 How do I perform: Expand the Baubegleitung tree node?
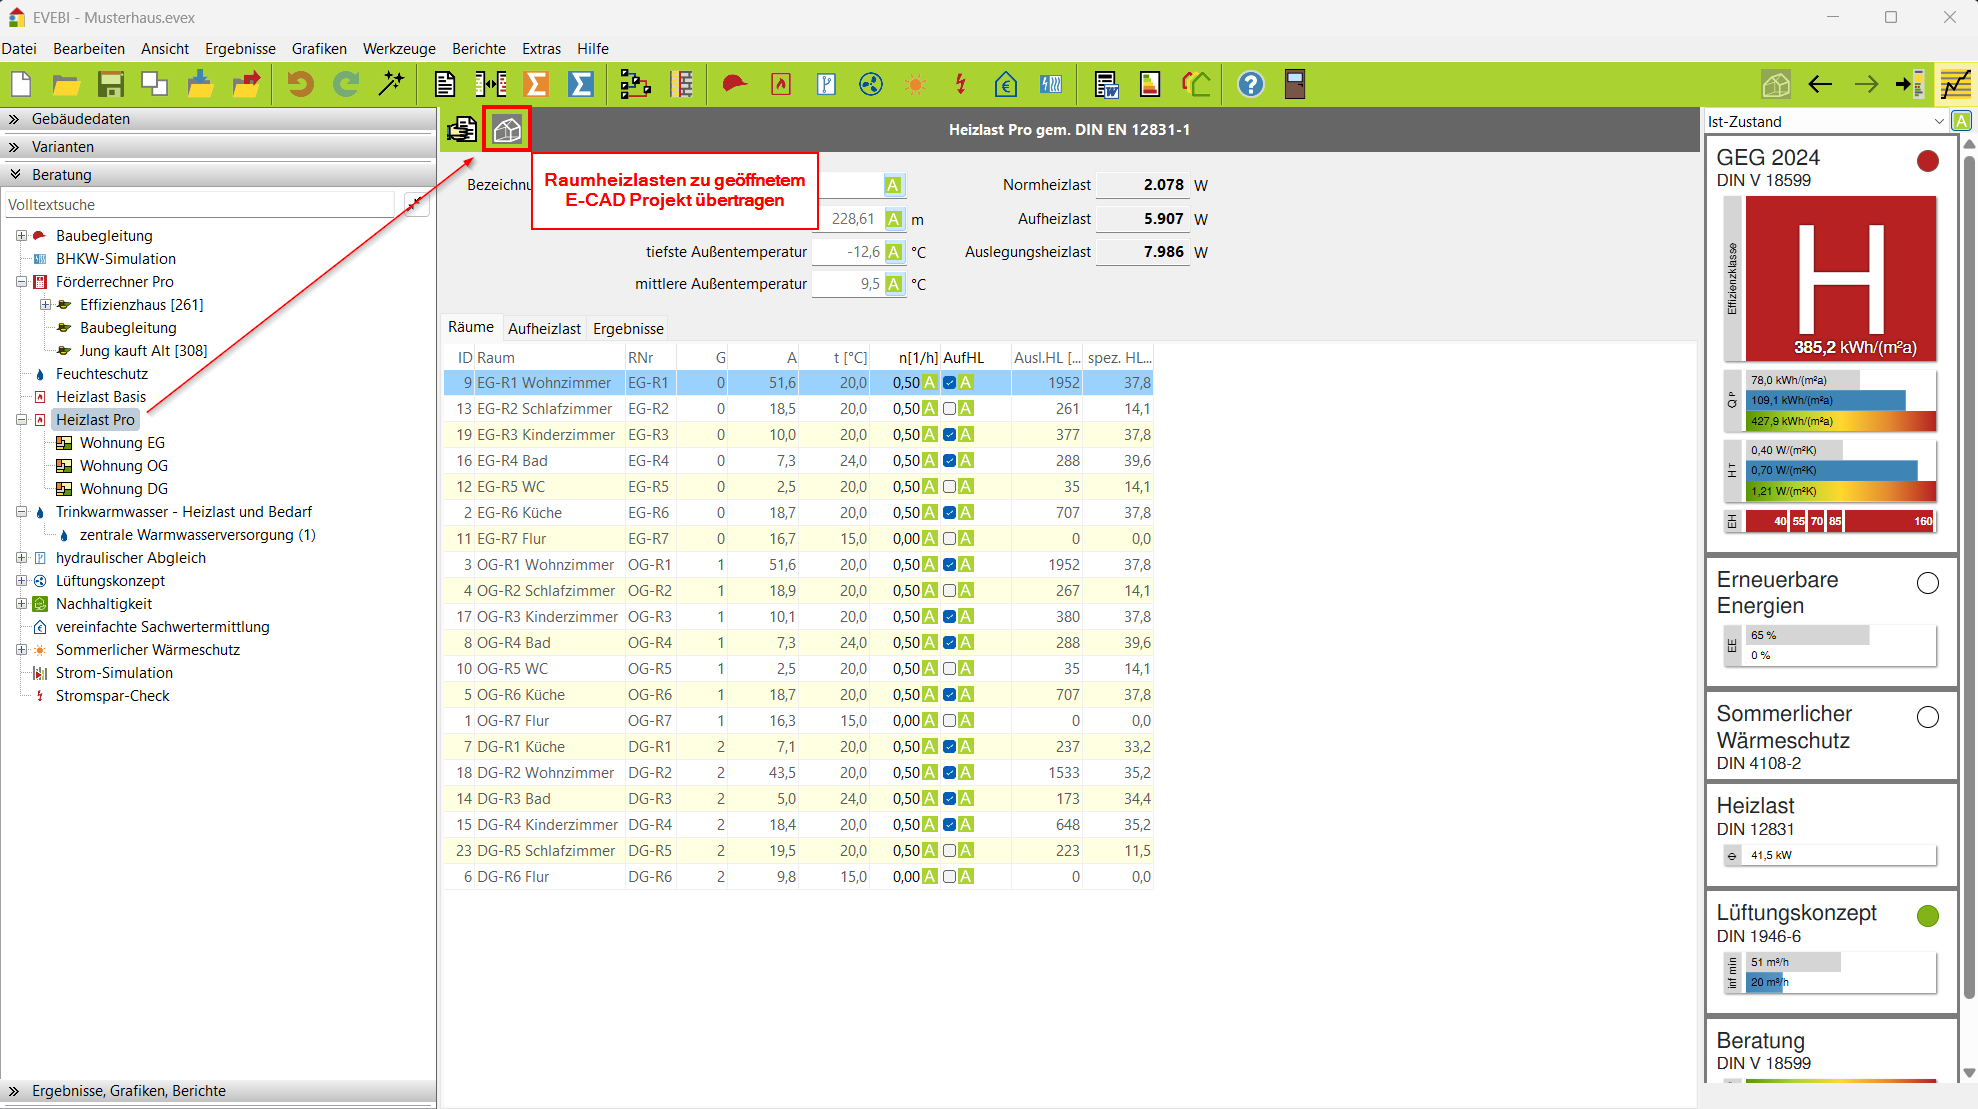[21, 236]
